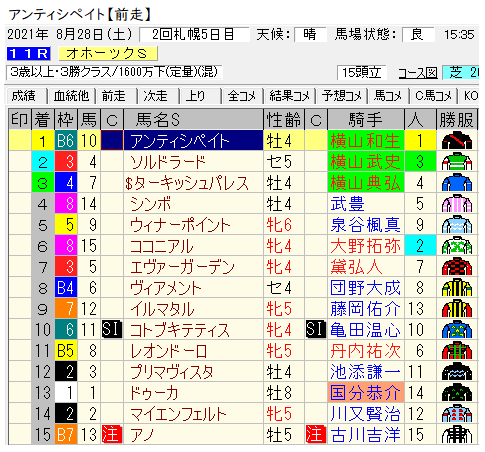
Task: Click the 騎手 column header
Action: tap(366, 119)
